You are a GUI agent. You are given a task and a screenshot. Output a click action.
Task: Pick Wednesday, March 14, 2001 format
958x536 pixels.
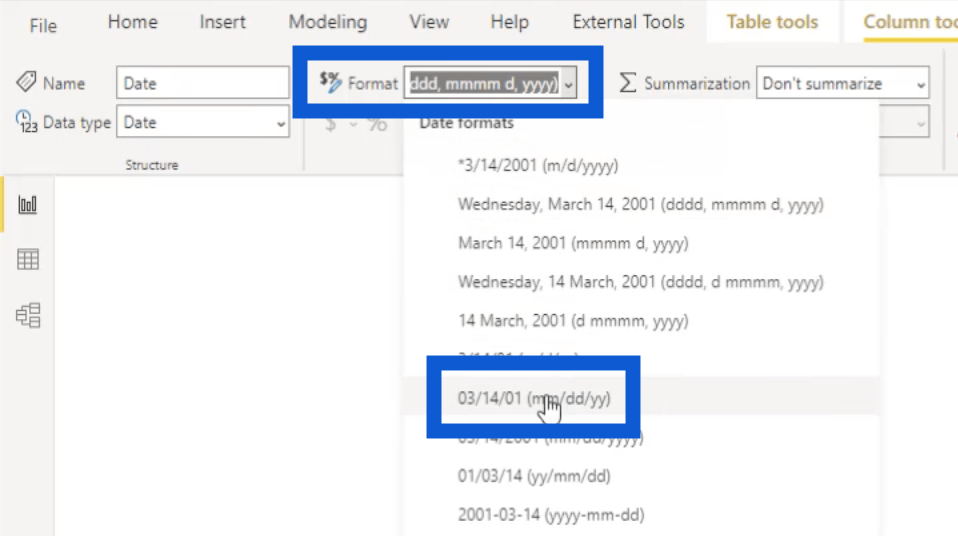(x=641, y=204)
